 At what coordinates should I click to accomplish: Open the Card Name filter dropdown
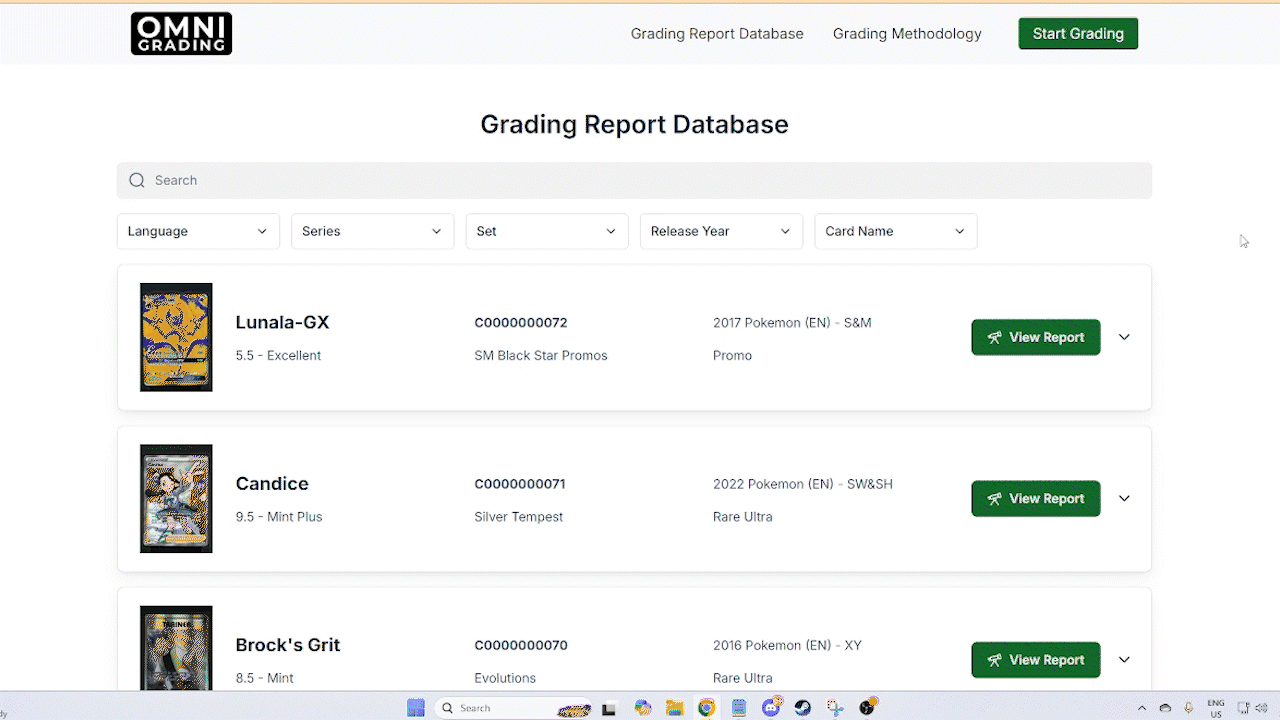click(895, 231)
